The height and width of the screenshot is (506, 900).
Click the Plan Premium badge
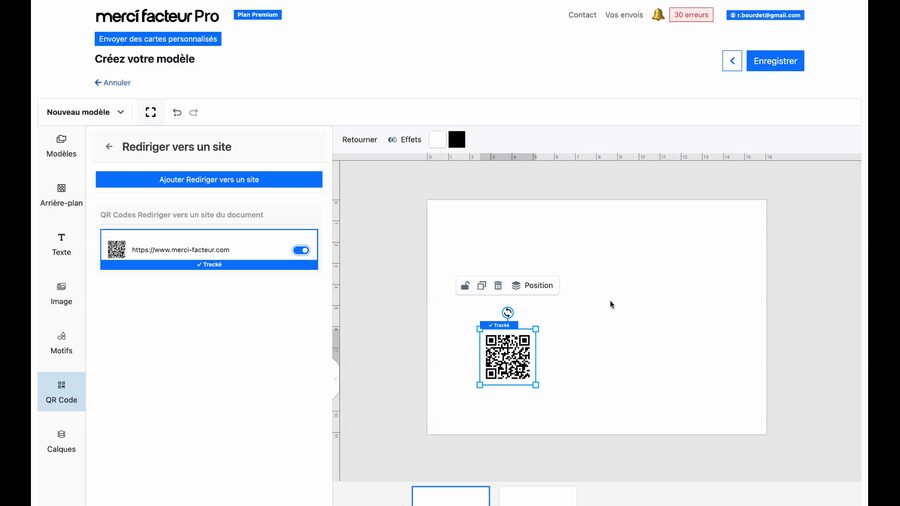point(258,15)
